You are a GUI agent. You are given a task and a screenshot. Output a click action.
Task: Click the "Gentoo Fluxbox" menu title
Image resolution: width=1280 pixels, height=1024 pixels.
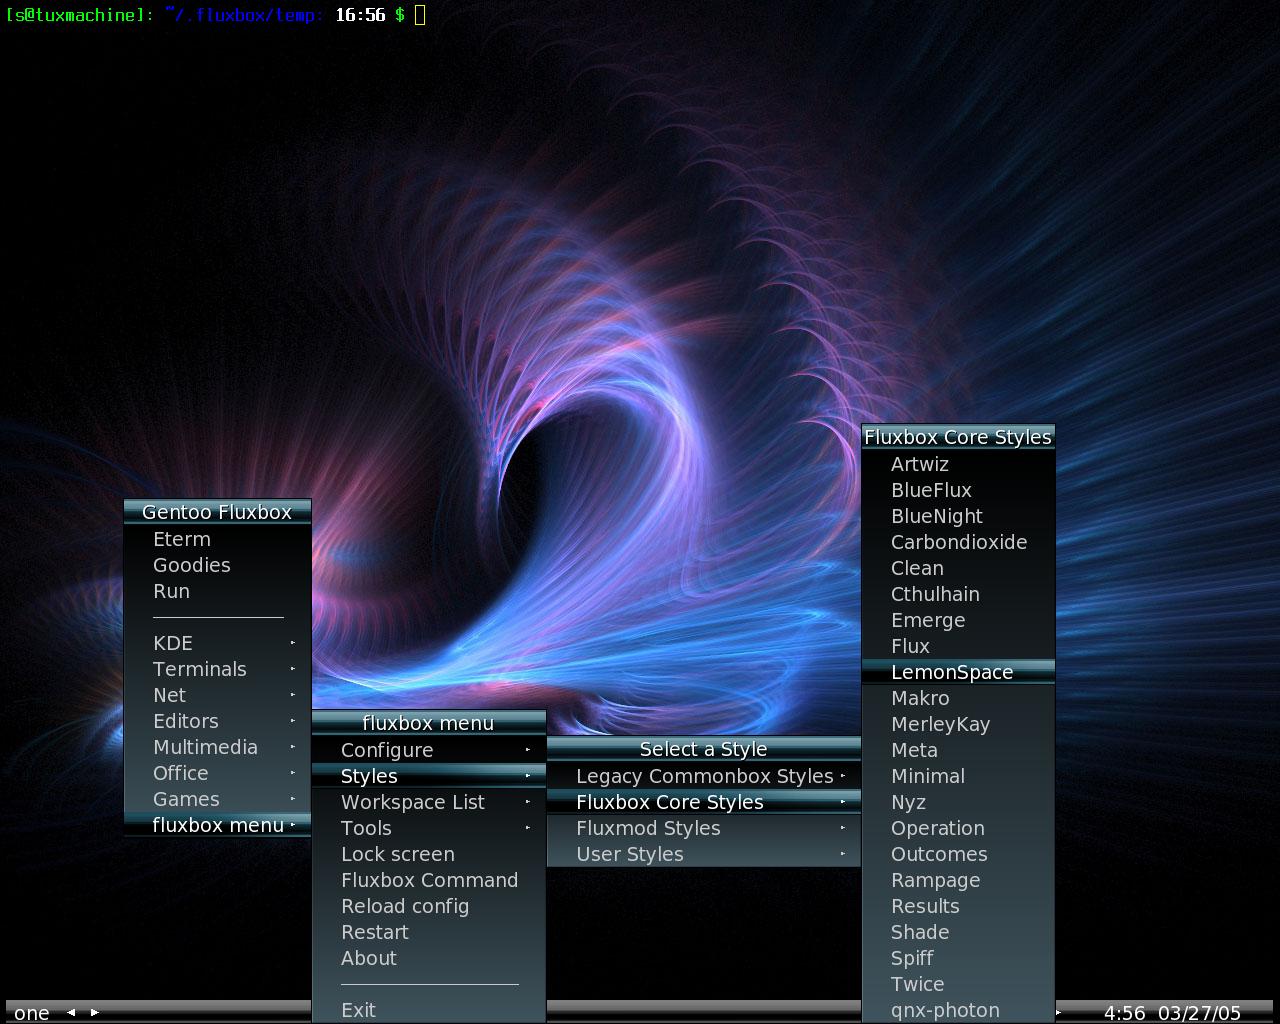pos(218,512)
